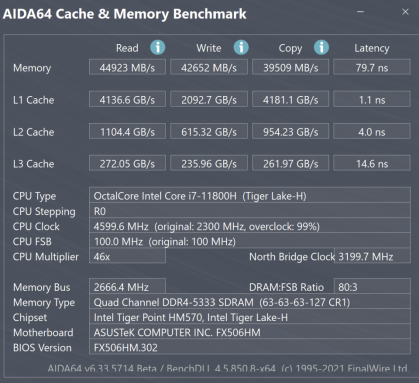This screenshot has height=383, width=419.
Task: Click the Write info icon
Action: click(241, 47)
